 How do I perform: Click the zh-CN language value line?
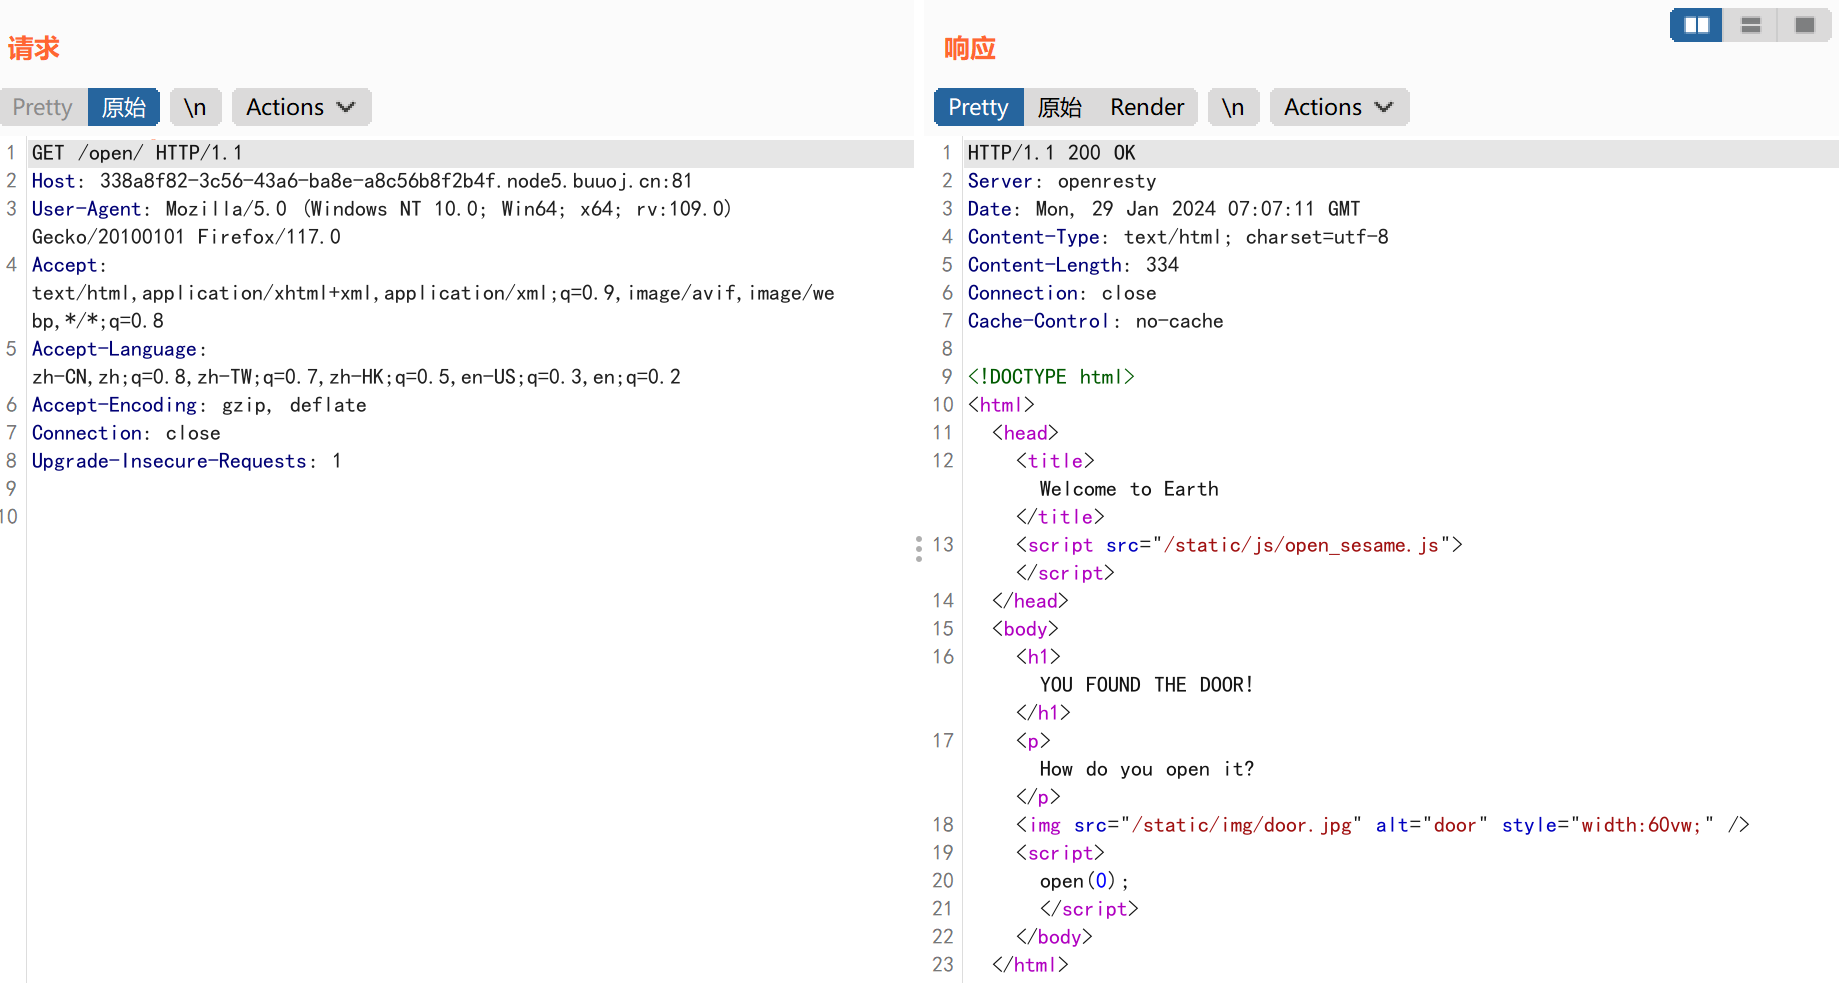[356, 377]
